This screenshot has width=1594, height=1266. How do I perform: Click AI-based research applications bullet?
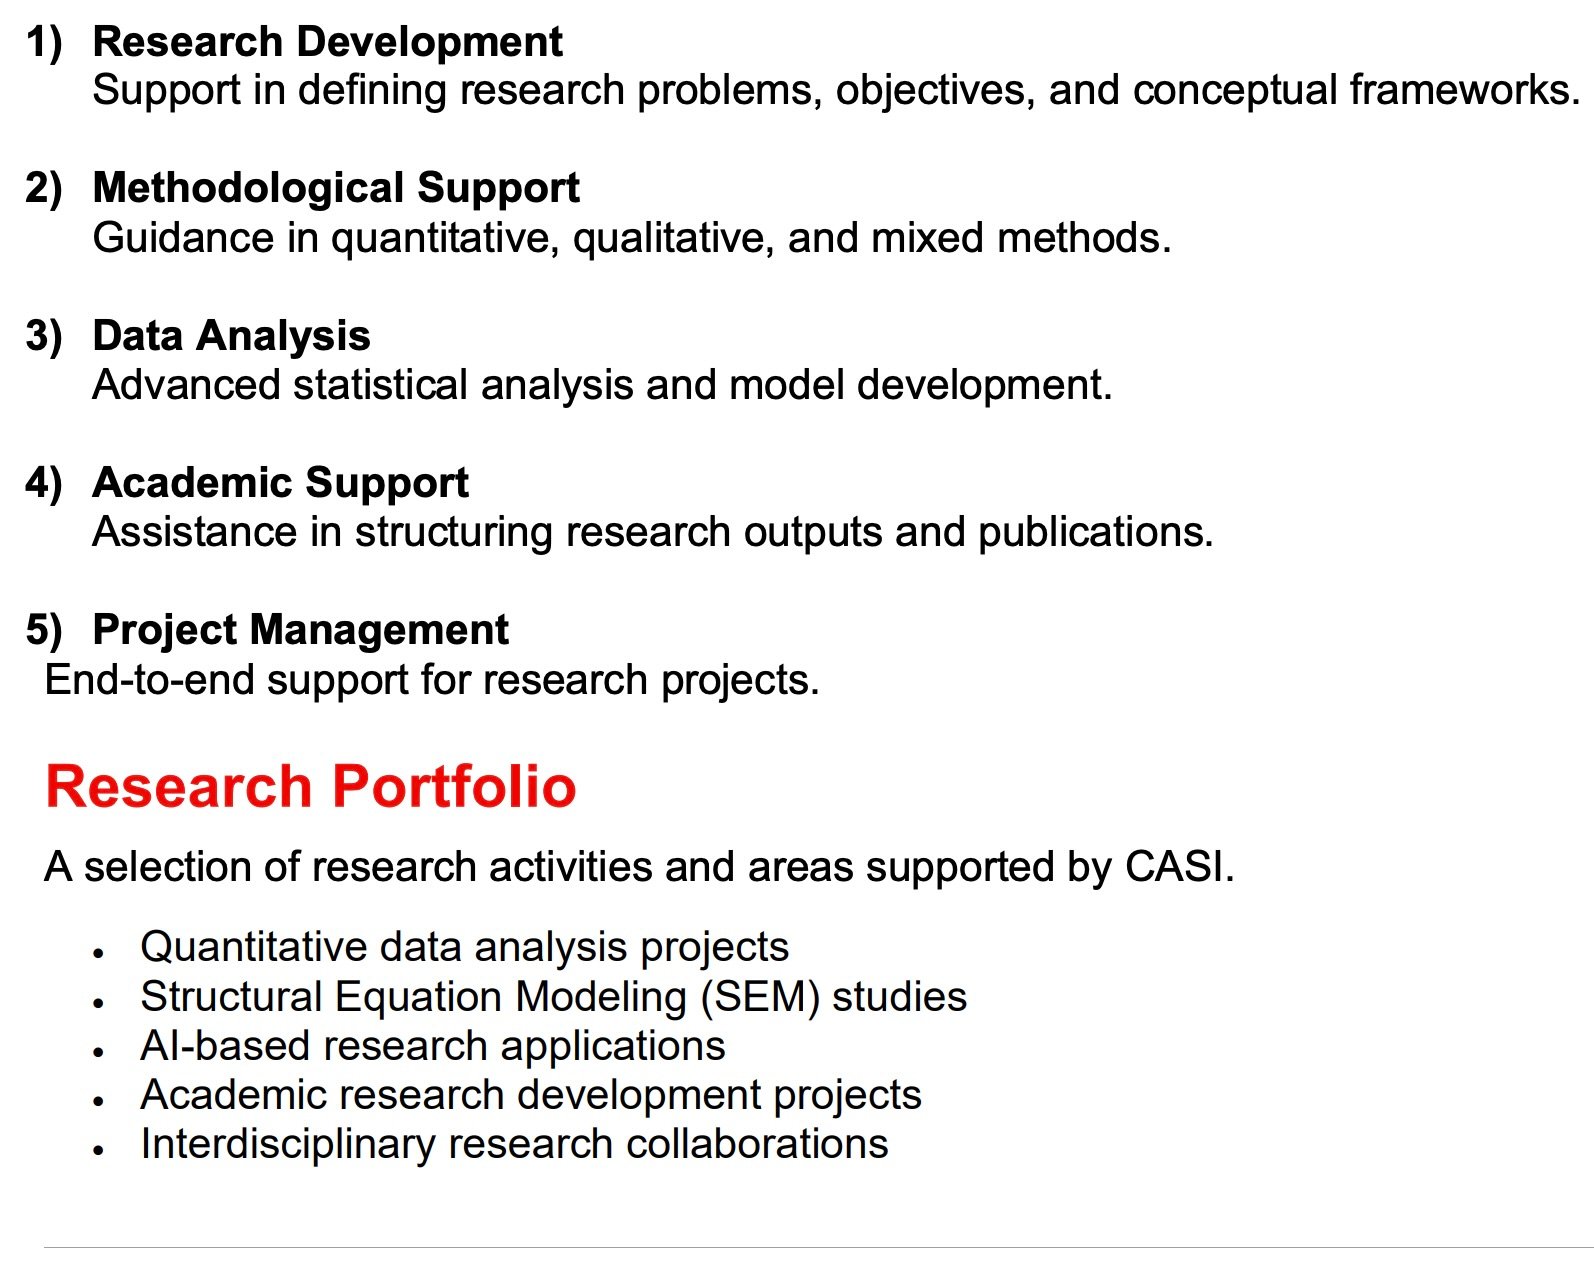click(x=433, y=1046)
